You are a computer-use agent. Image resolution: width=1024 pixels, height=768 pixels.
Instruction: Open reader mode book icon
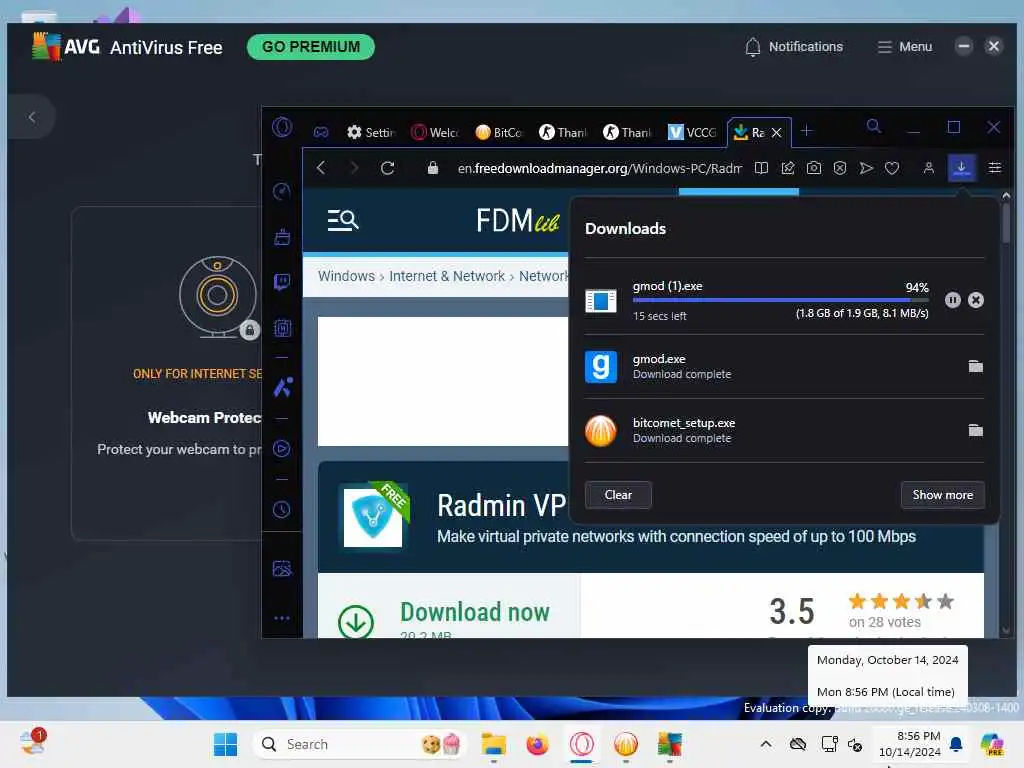point(761,168)
